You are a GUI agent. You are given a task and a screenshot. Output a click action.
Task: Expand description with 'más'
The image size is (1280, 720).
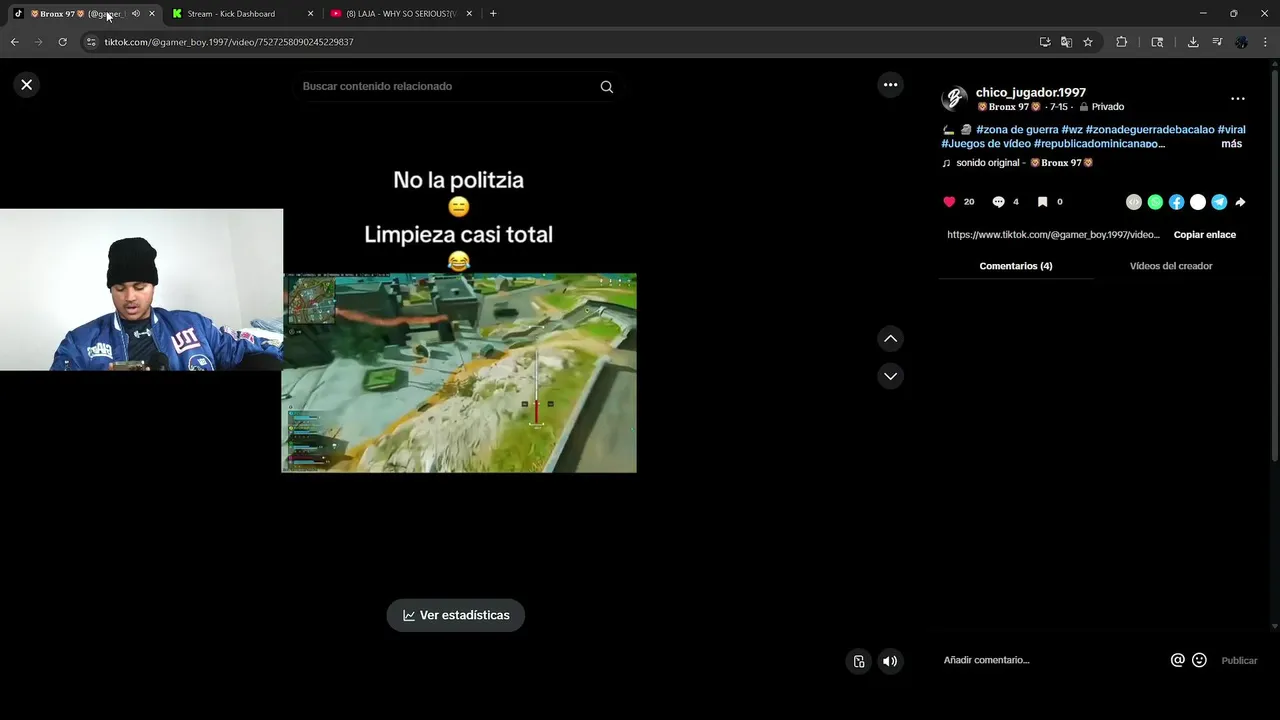(x=1231, y=144)
